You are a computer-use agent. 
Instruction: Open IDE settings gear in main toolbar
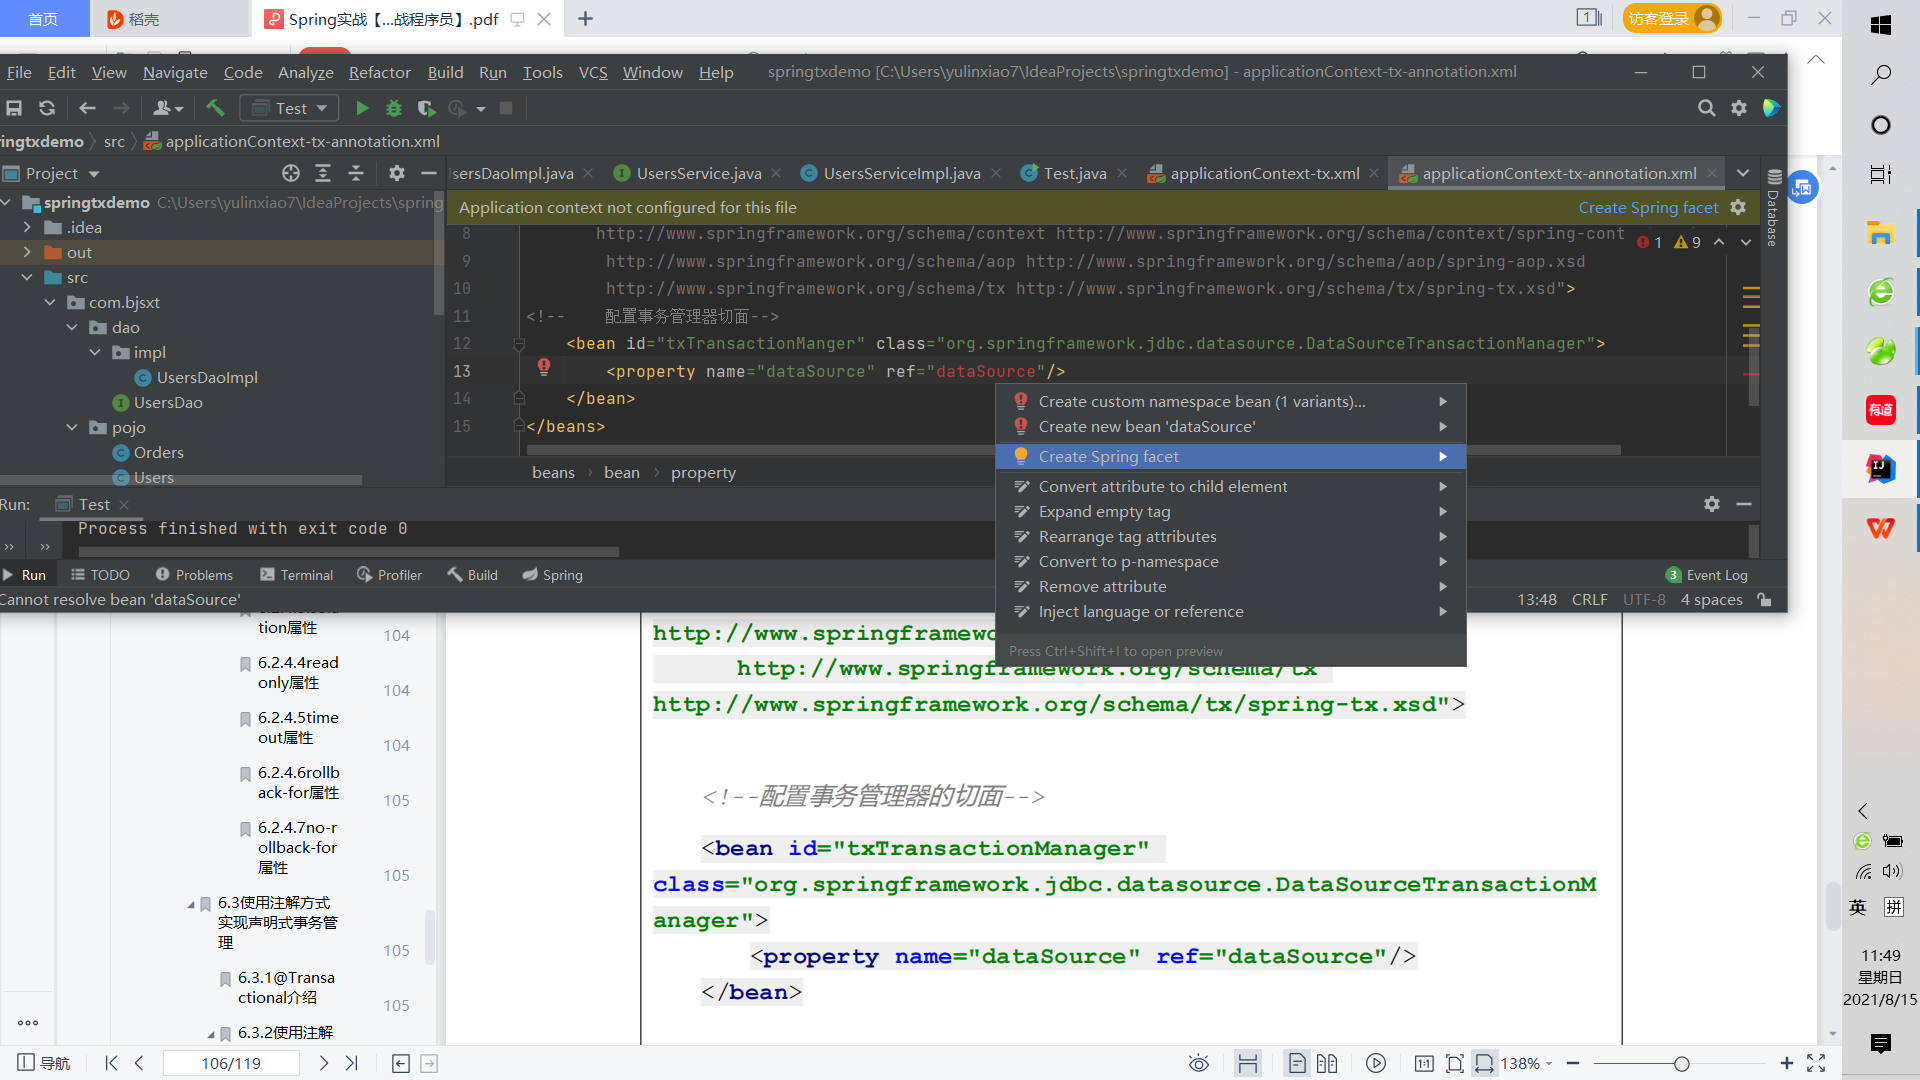tap(1739, 108)
